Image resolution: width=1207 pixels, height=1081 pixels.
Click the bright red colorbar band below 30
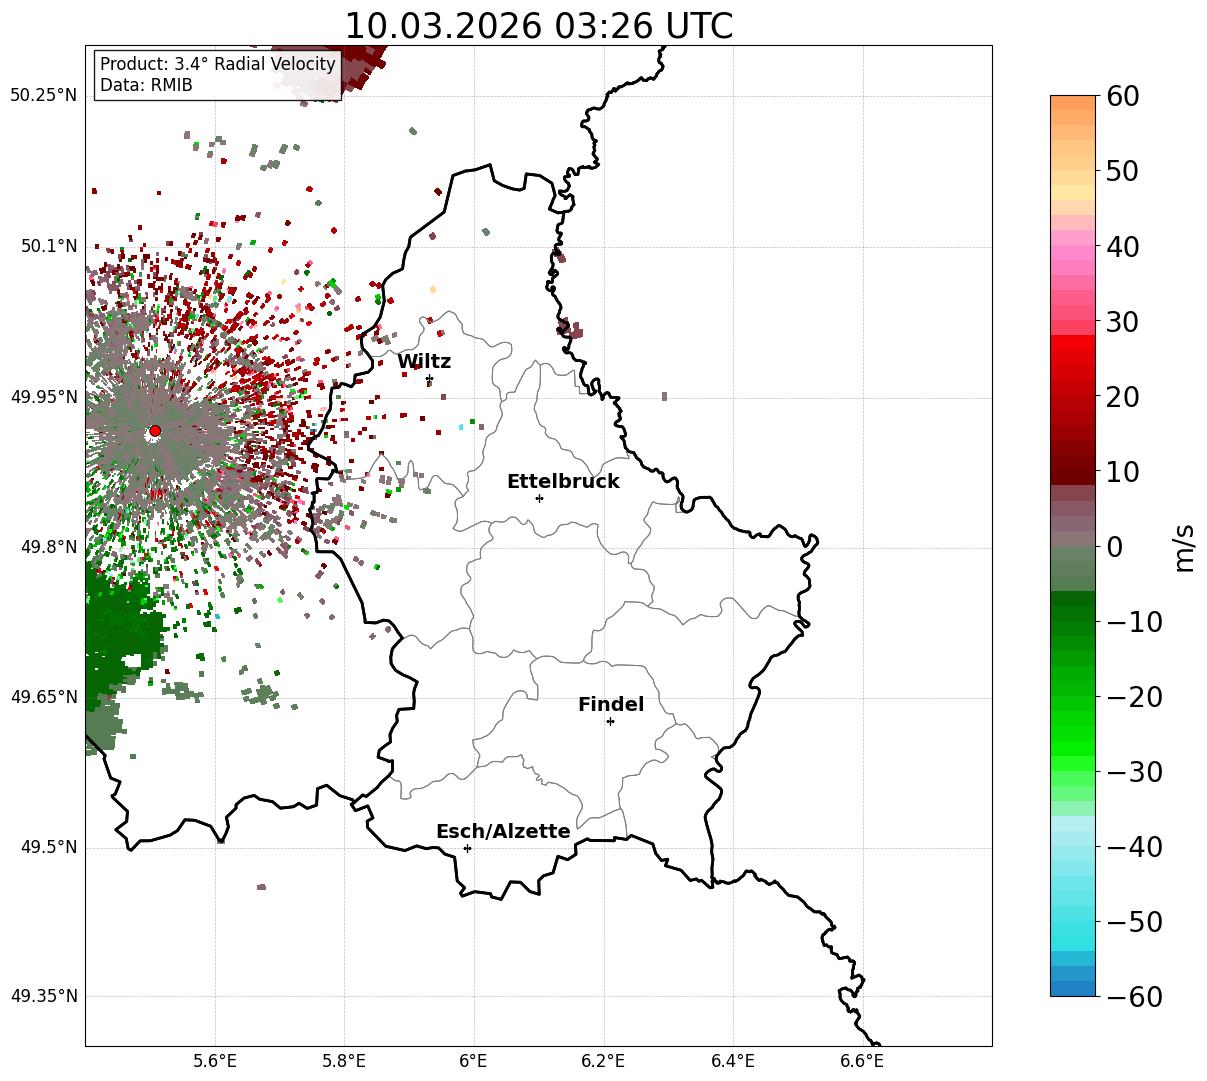tap(1073, 342)
